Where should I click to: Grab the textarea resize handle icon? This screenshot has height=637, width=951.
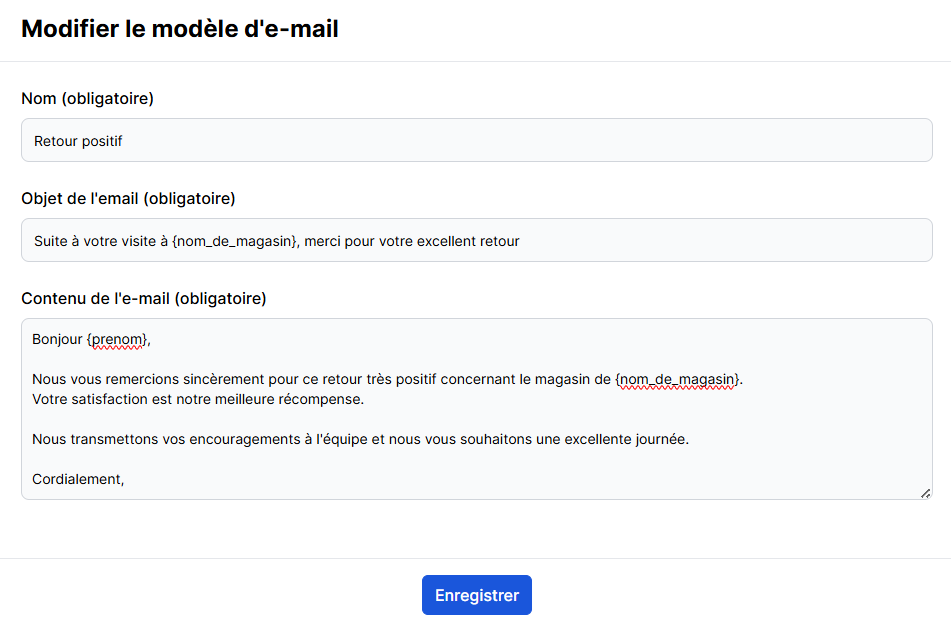click(925, 492)
